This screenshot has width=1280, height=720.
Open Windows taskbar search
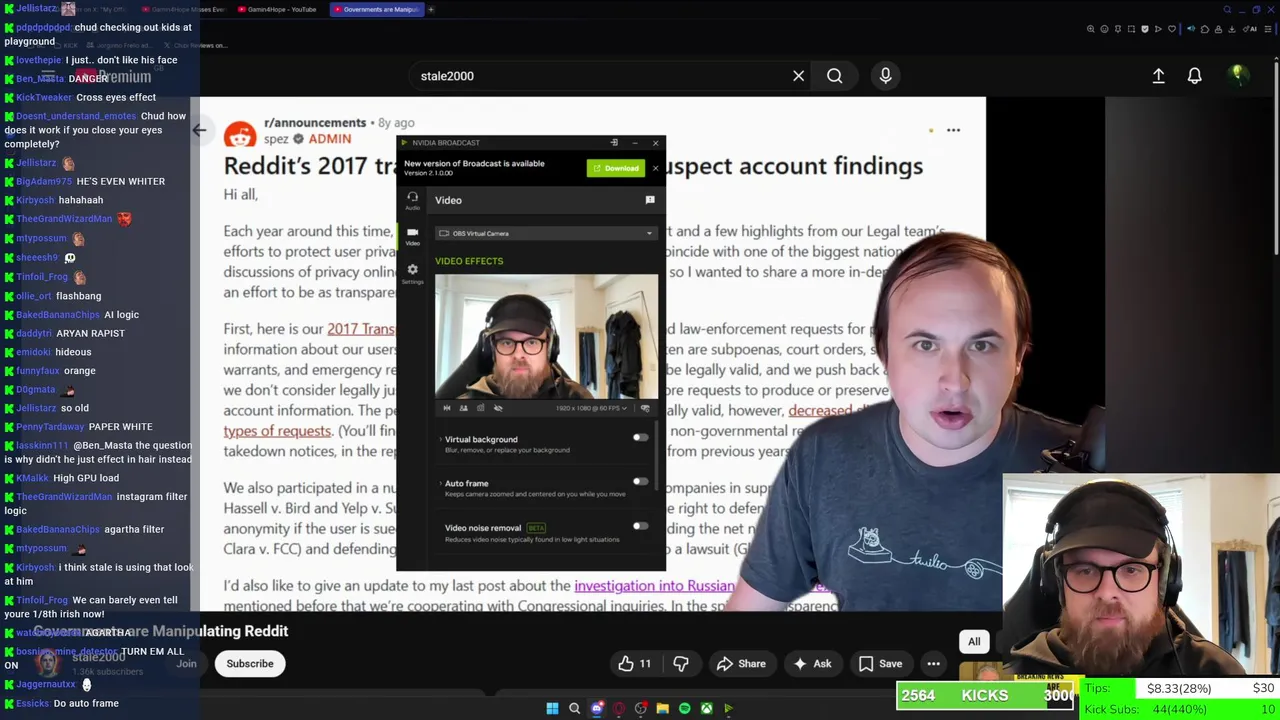(574, 708)
